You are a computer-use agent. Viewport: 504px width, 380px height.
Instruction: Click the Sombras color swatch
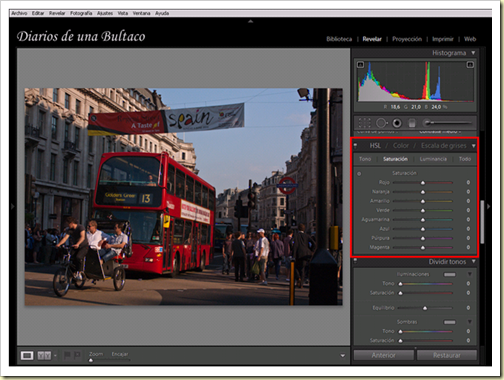449,322
